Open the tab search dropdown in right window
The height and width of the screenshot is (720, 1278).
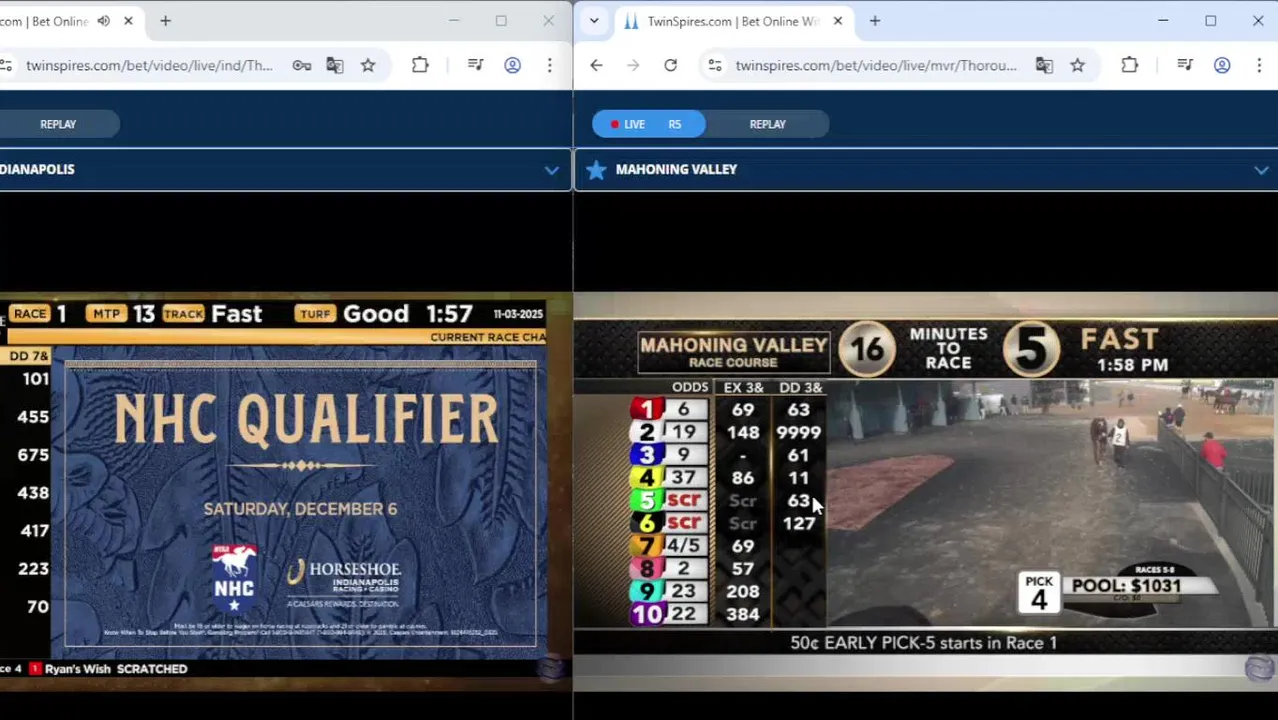[594, 21]
